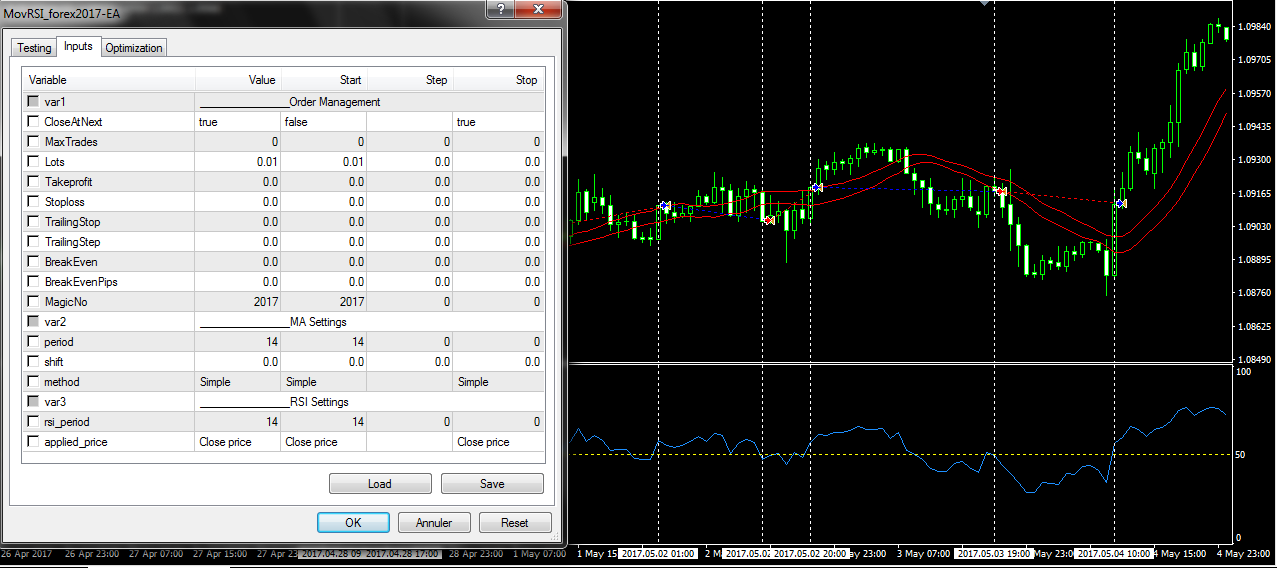This screenshot has height=568, width=1280.
Task: Check the Stoploss checkbox
Action: point(34,202)
